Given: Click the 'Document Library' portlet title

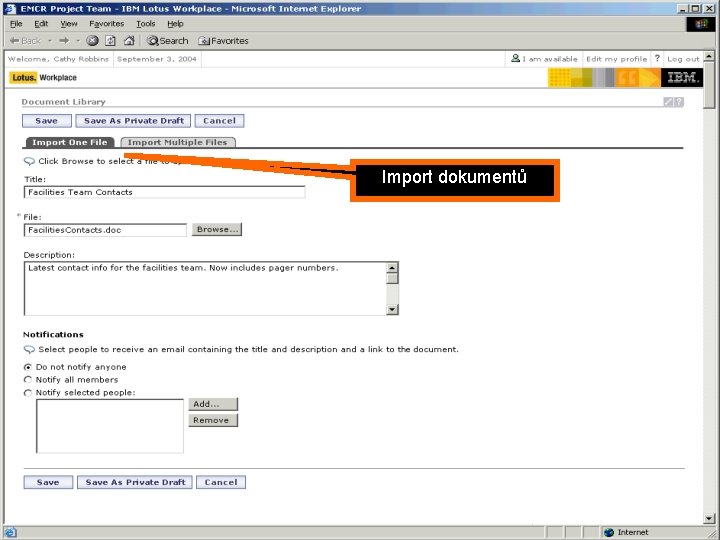Looking at the screenshot, I should [x=63, y=102].
